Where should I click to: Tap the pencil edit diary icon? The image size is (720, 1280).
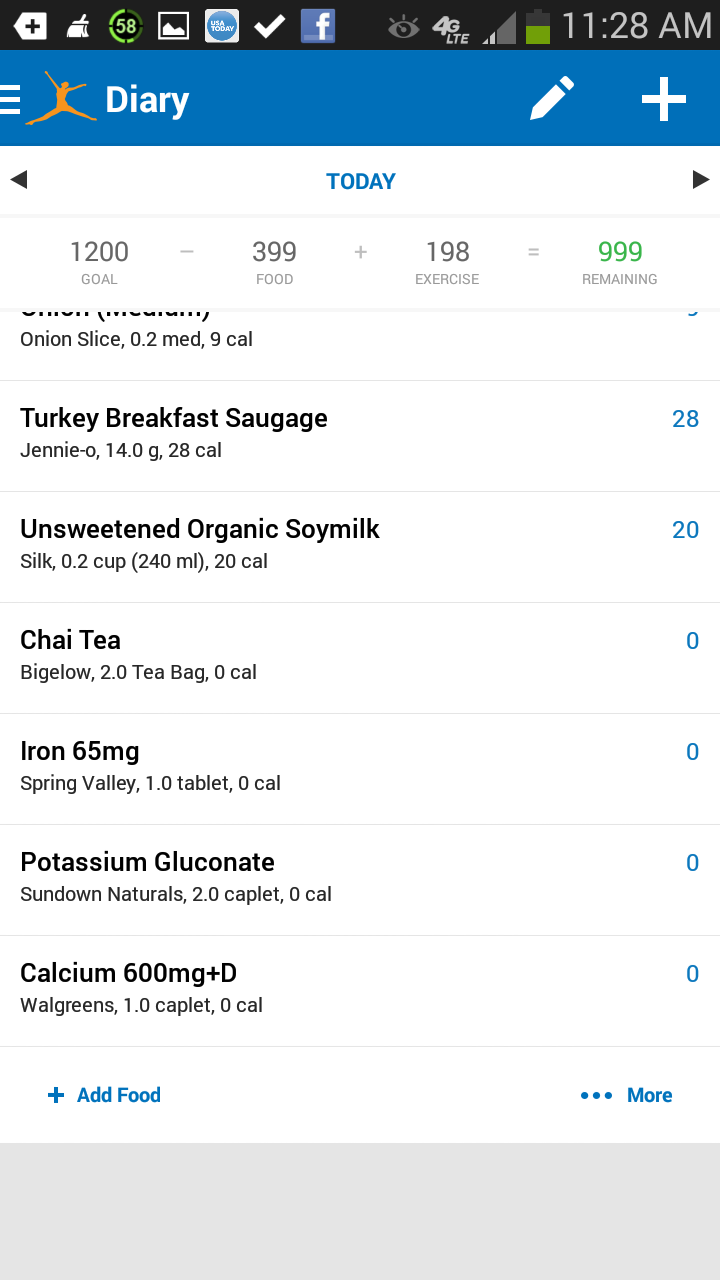552,99
